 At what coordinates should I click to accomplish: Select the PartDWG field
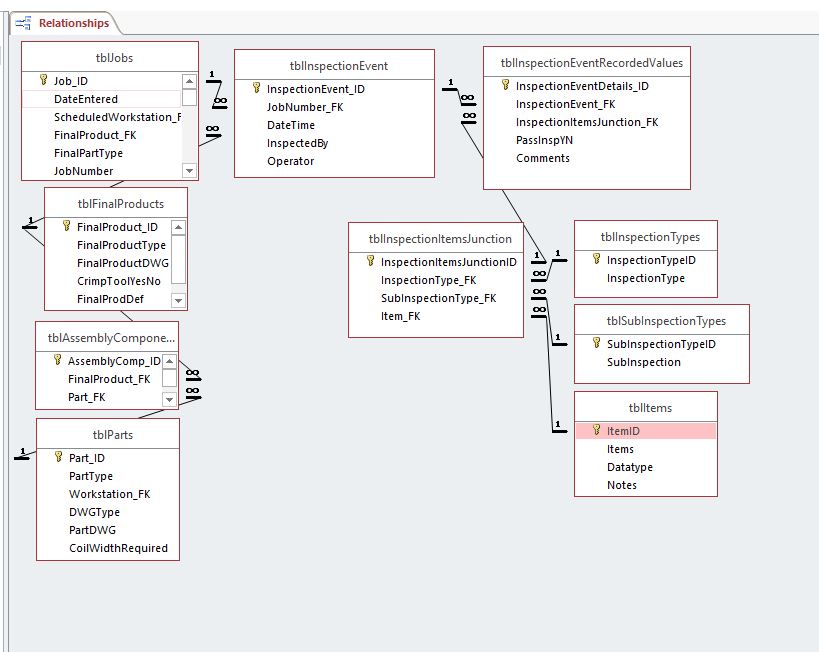tap(92, 530)
